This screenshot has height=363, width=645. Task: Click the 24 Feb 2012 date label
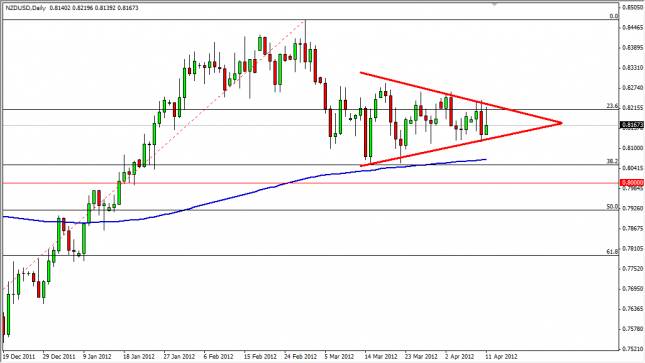tap(300, 356)
